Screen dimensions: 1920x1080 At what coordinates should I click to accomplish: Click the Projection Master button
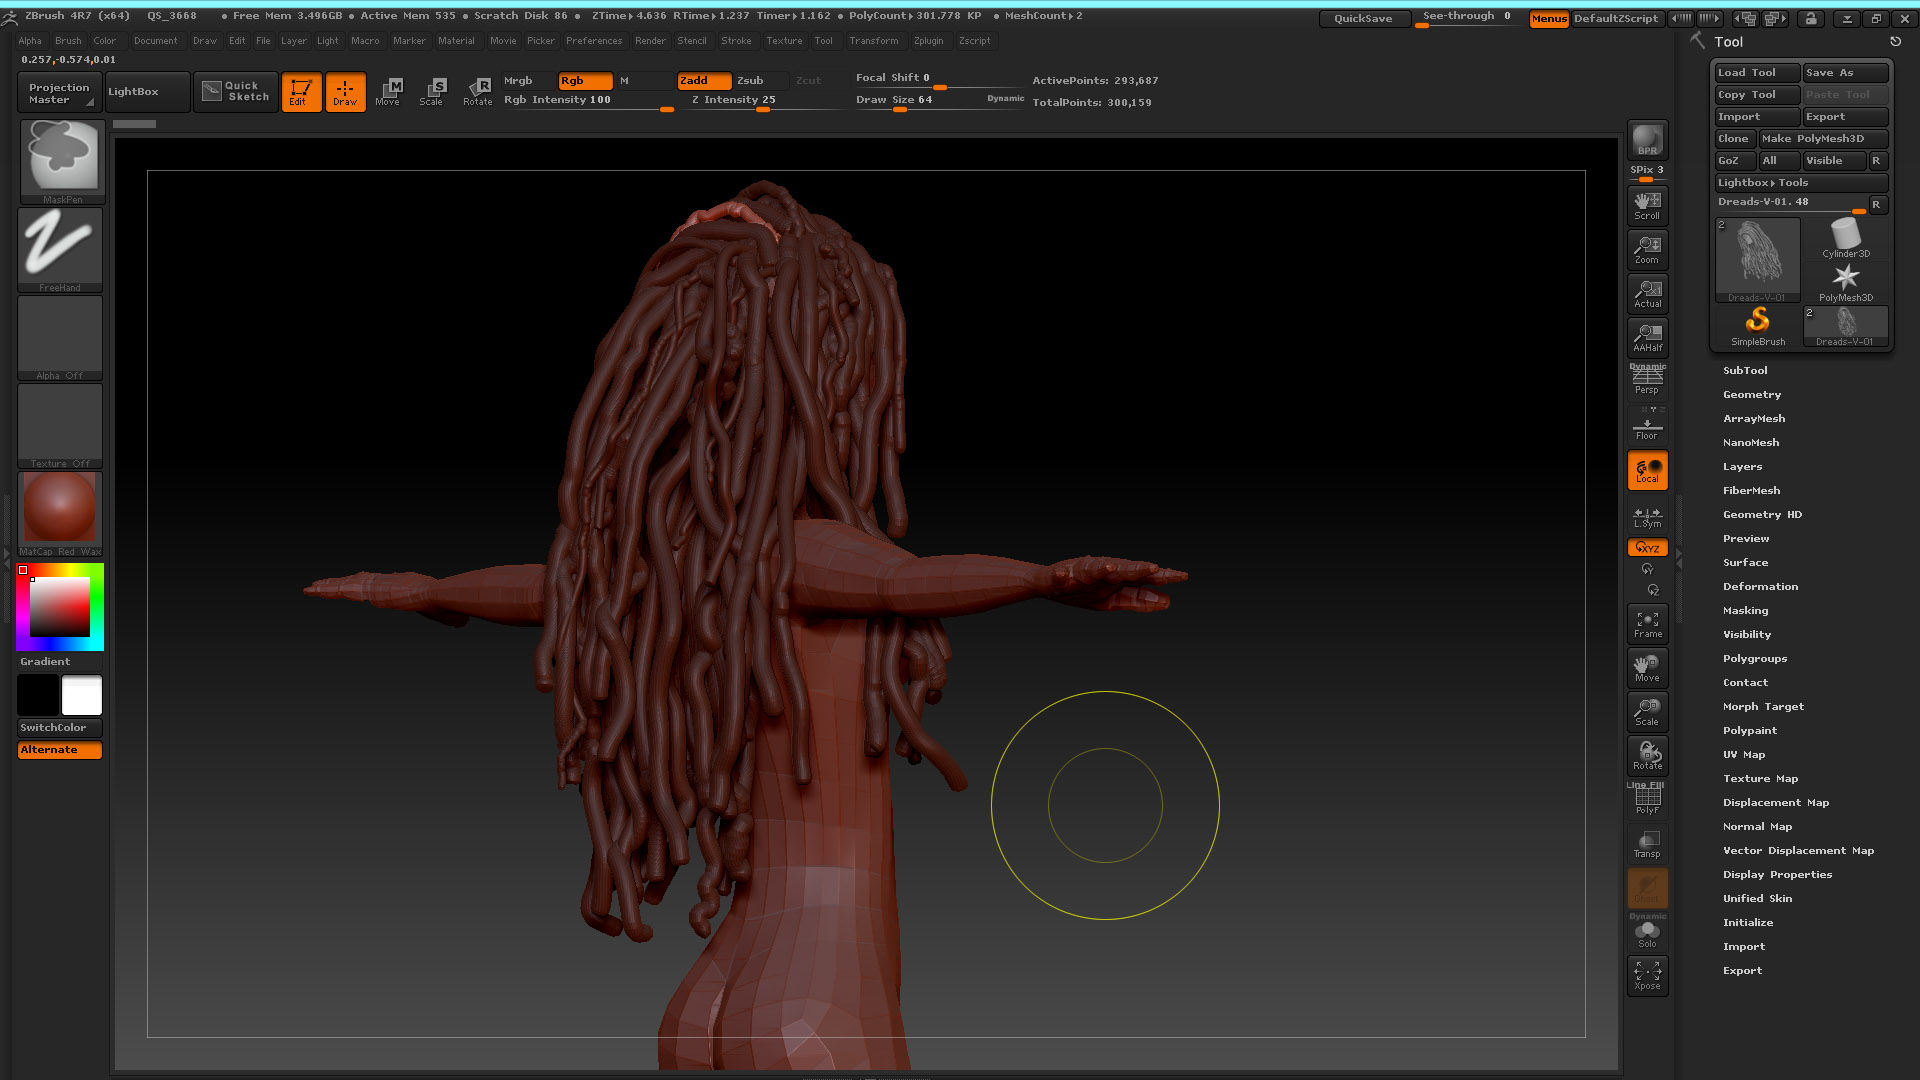pos(60,91)
